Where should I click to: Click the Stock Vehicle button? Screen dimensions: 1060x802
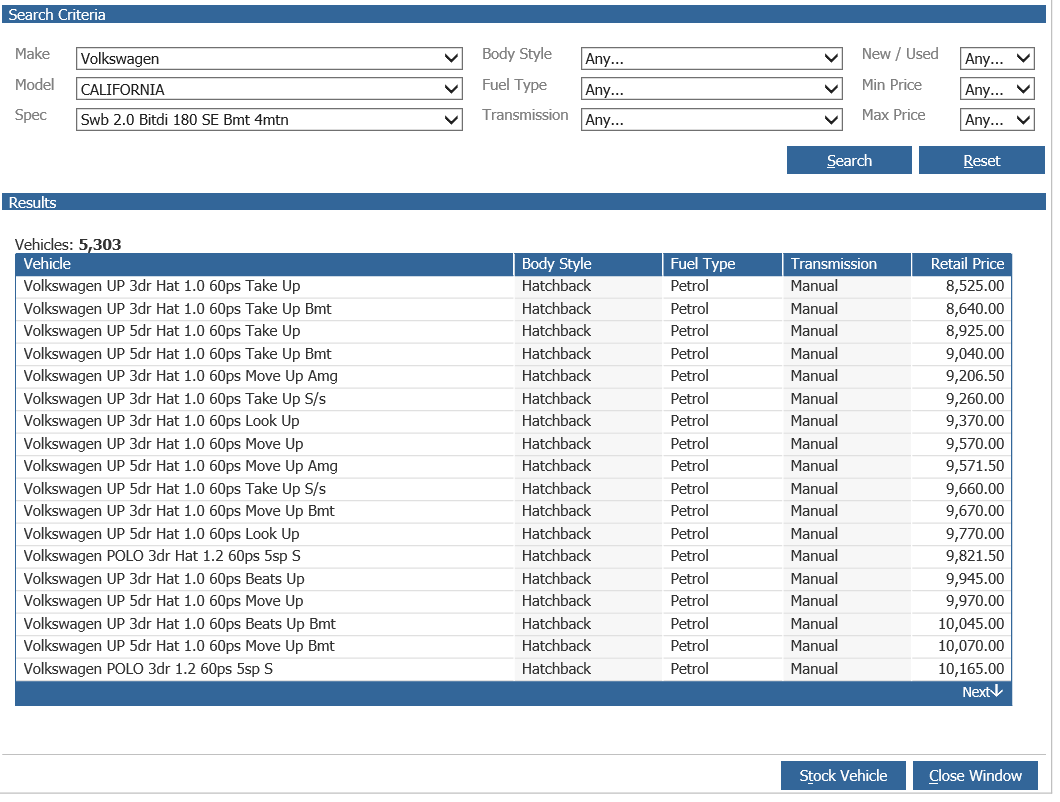coord(843,776)
